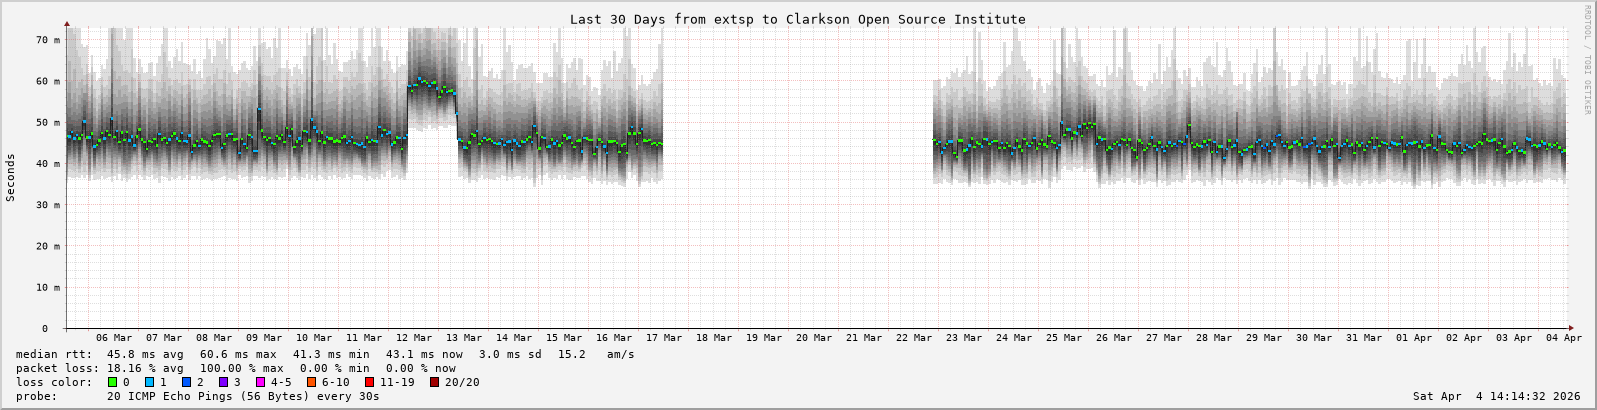Click the 12 Mar date label on x-axis
Screen dimensions: 1597x410
click(414, 338)
